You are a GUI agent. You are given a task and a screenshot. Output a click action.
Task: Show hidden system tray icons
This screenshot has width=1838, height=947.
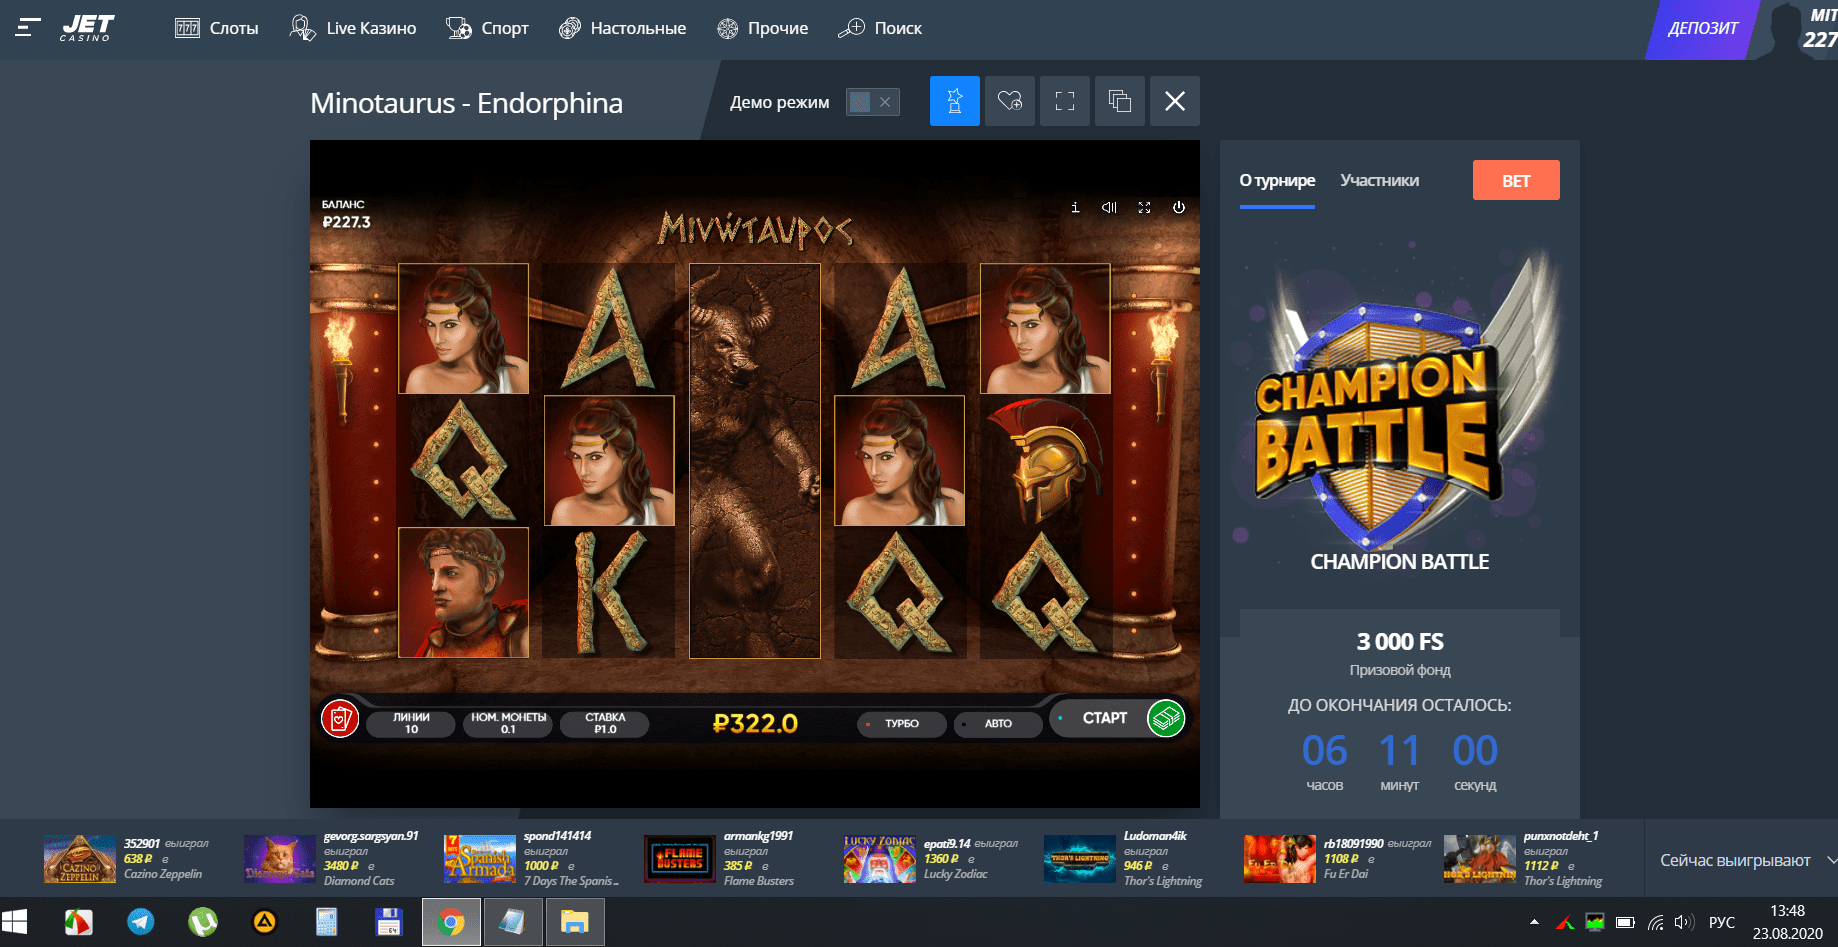click(x=1534, y=922)
